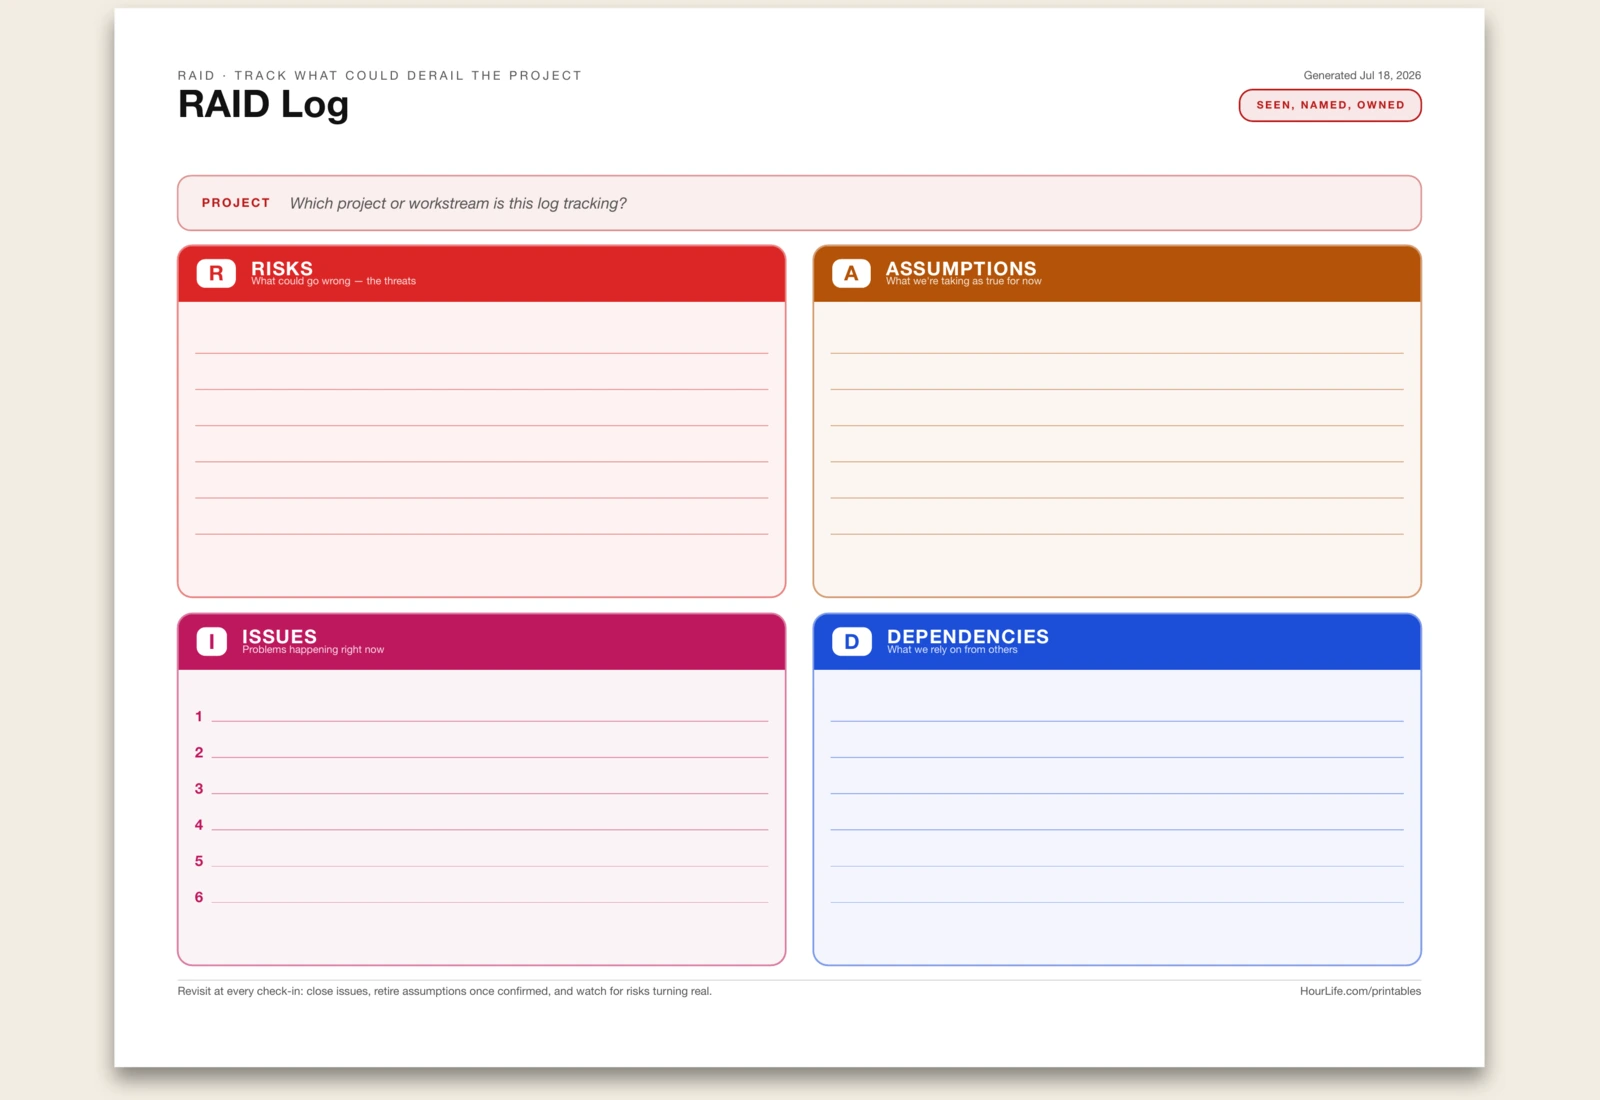
Task: Click the 'Revisit at every check-in' footer note
Action: [x=444, y=991]
